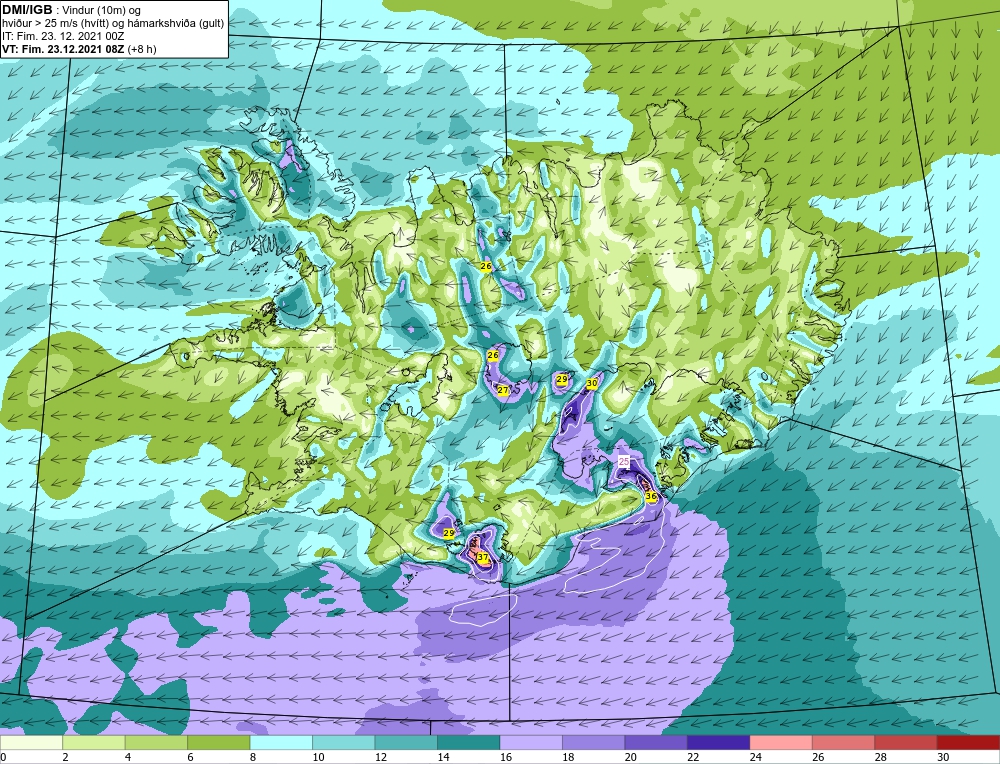Pick the 20–22 m/s violet legend swatch
Image resolution: width=1000 pixels, height=764 pixels.
[x=656, y=742]
